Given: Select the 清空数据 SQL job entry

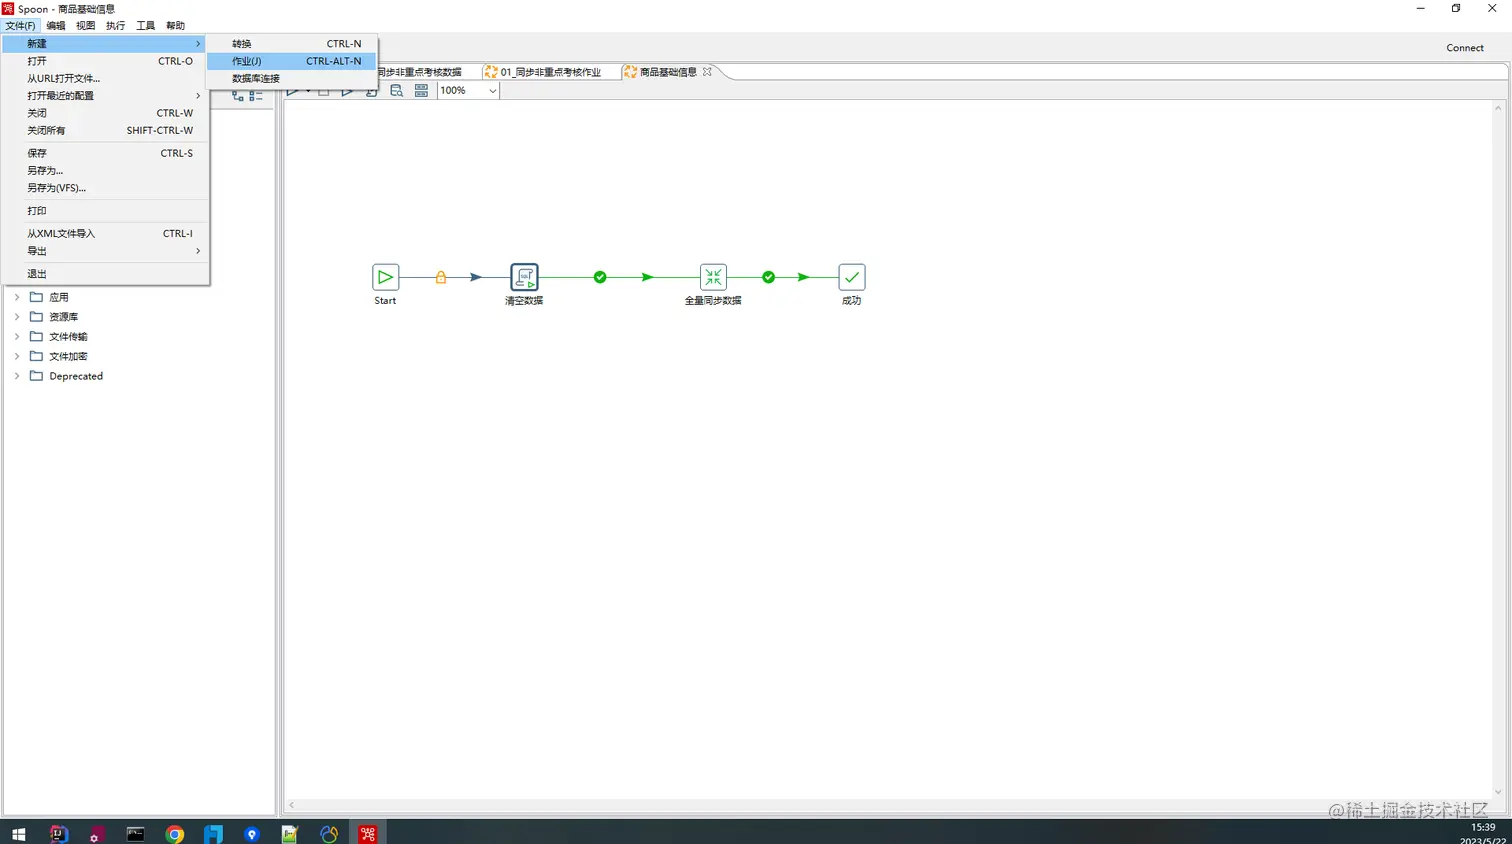Looking at the screenshot, I should point(524,277).
